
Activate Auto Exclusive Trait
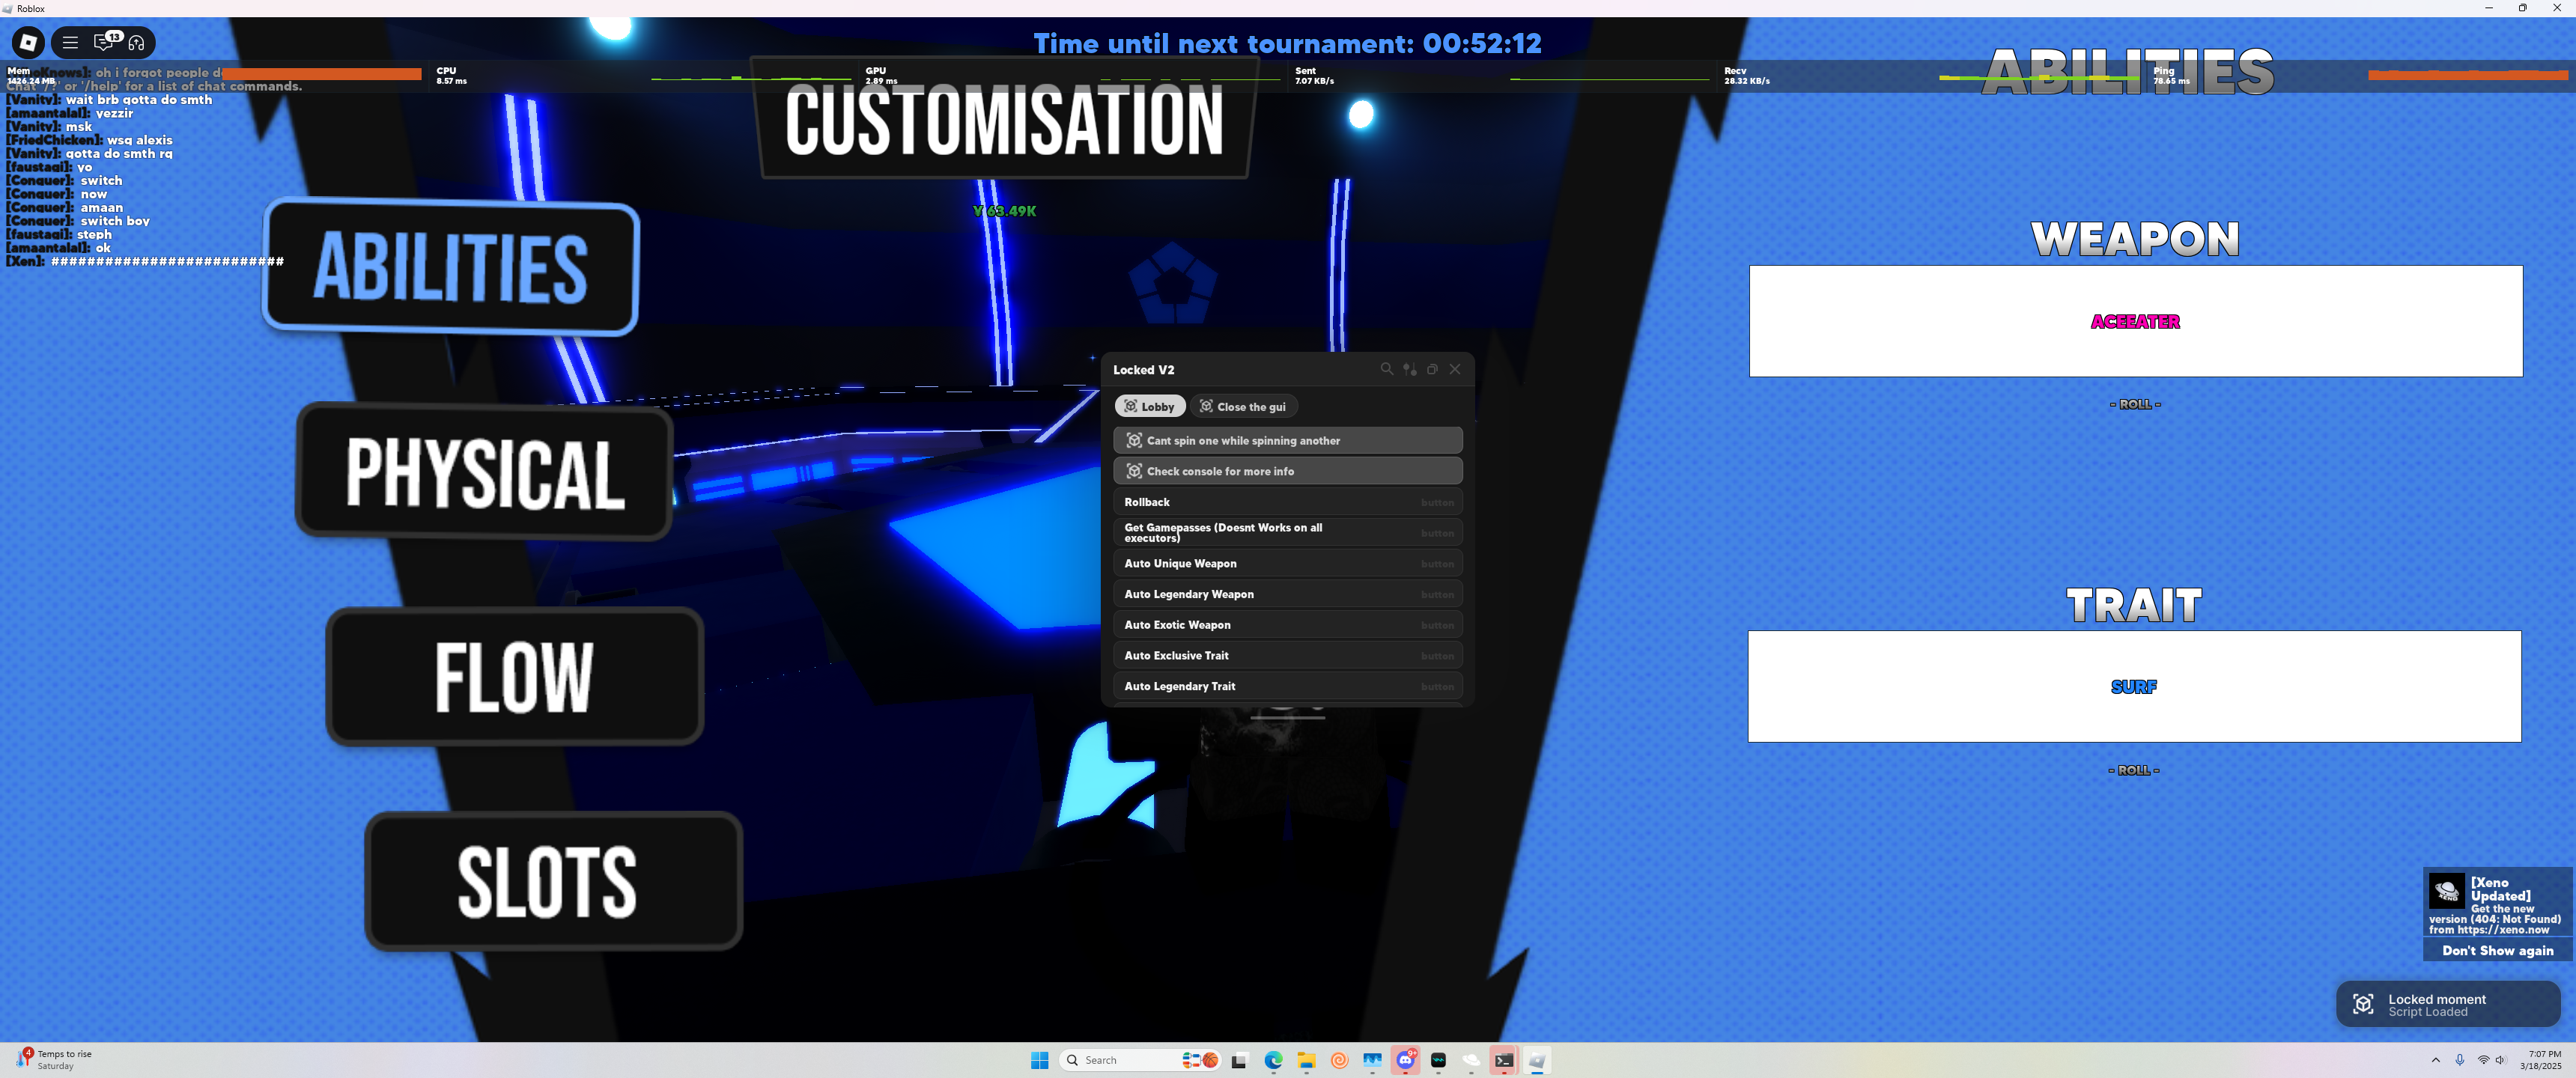1287,655
